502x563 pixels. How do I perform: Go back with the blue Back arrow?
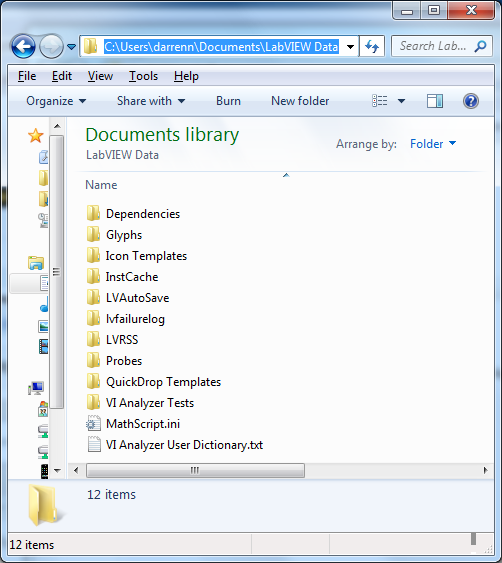pyautogui.click(x=23, y=46)
